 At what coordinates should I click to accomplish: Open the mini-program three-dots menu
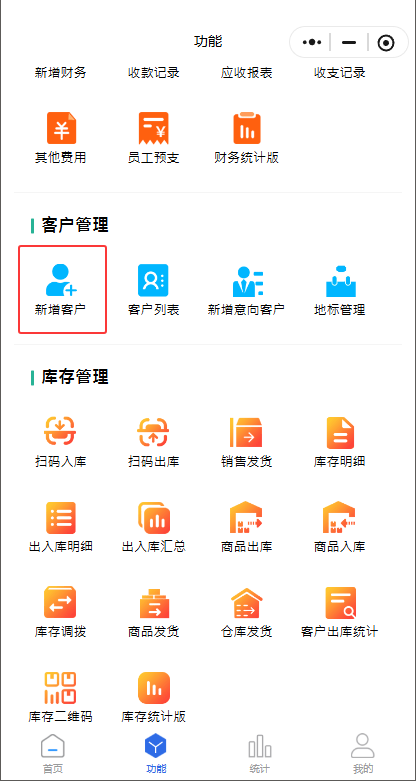(x=312, y=42)
